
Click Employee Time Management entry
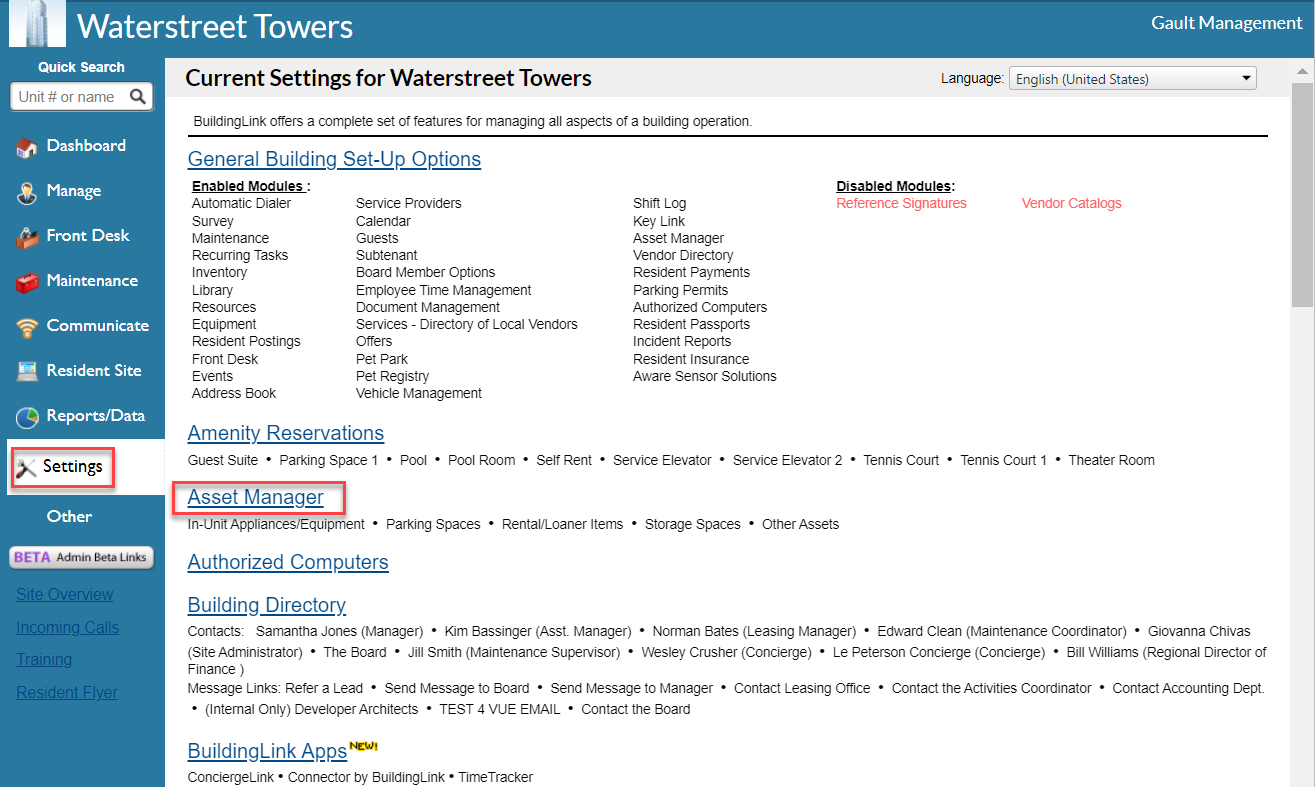tap(444, 290)
